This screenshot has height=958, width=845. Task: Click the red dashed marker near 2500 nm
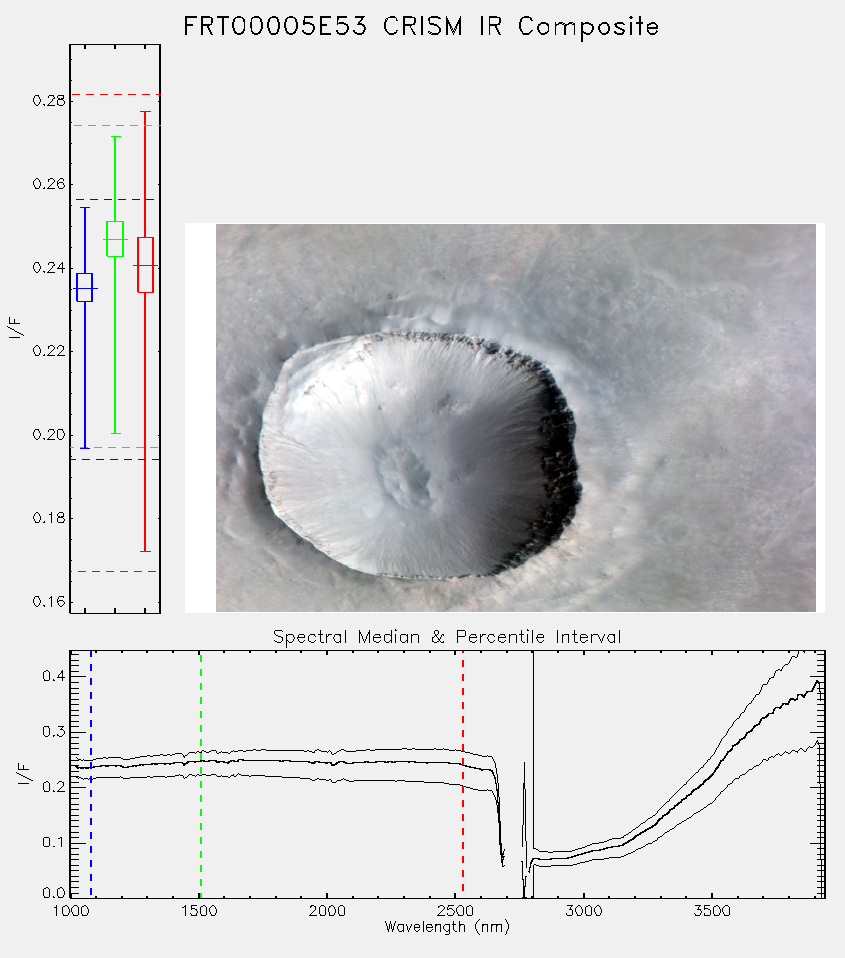(463, 774)
